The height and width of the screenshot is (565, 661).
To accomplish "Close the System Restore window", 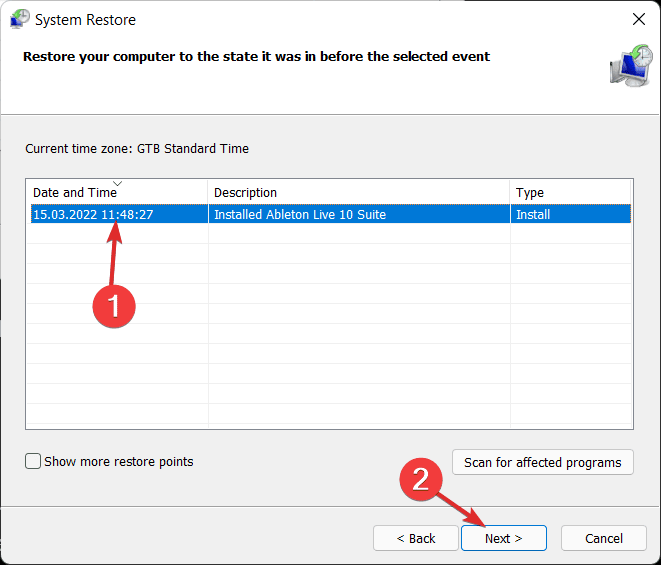I will pos(639,19).
